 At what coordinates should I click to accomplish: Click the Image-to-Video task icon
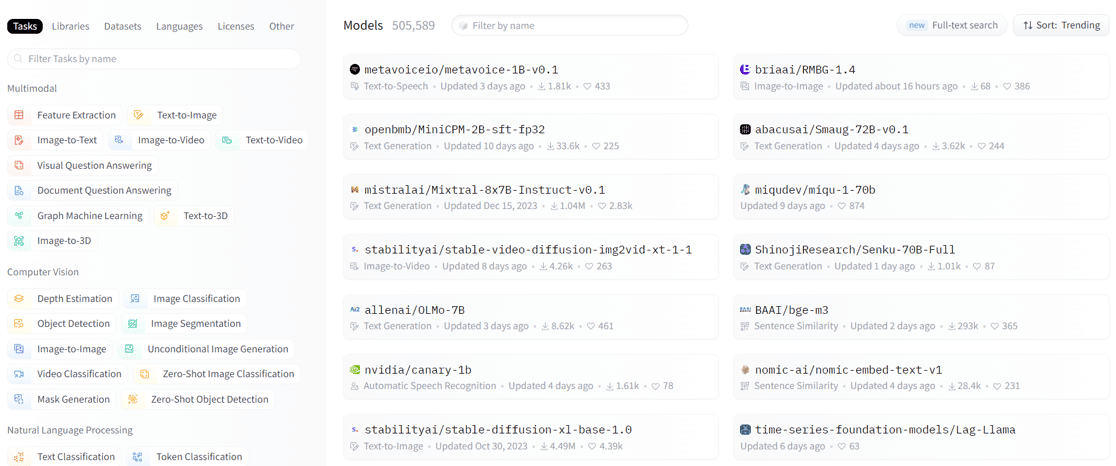pyautogui.click(x=120, y=140)
